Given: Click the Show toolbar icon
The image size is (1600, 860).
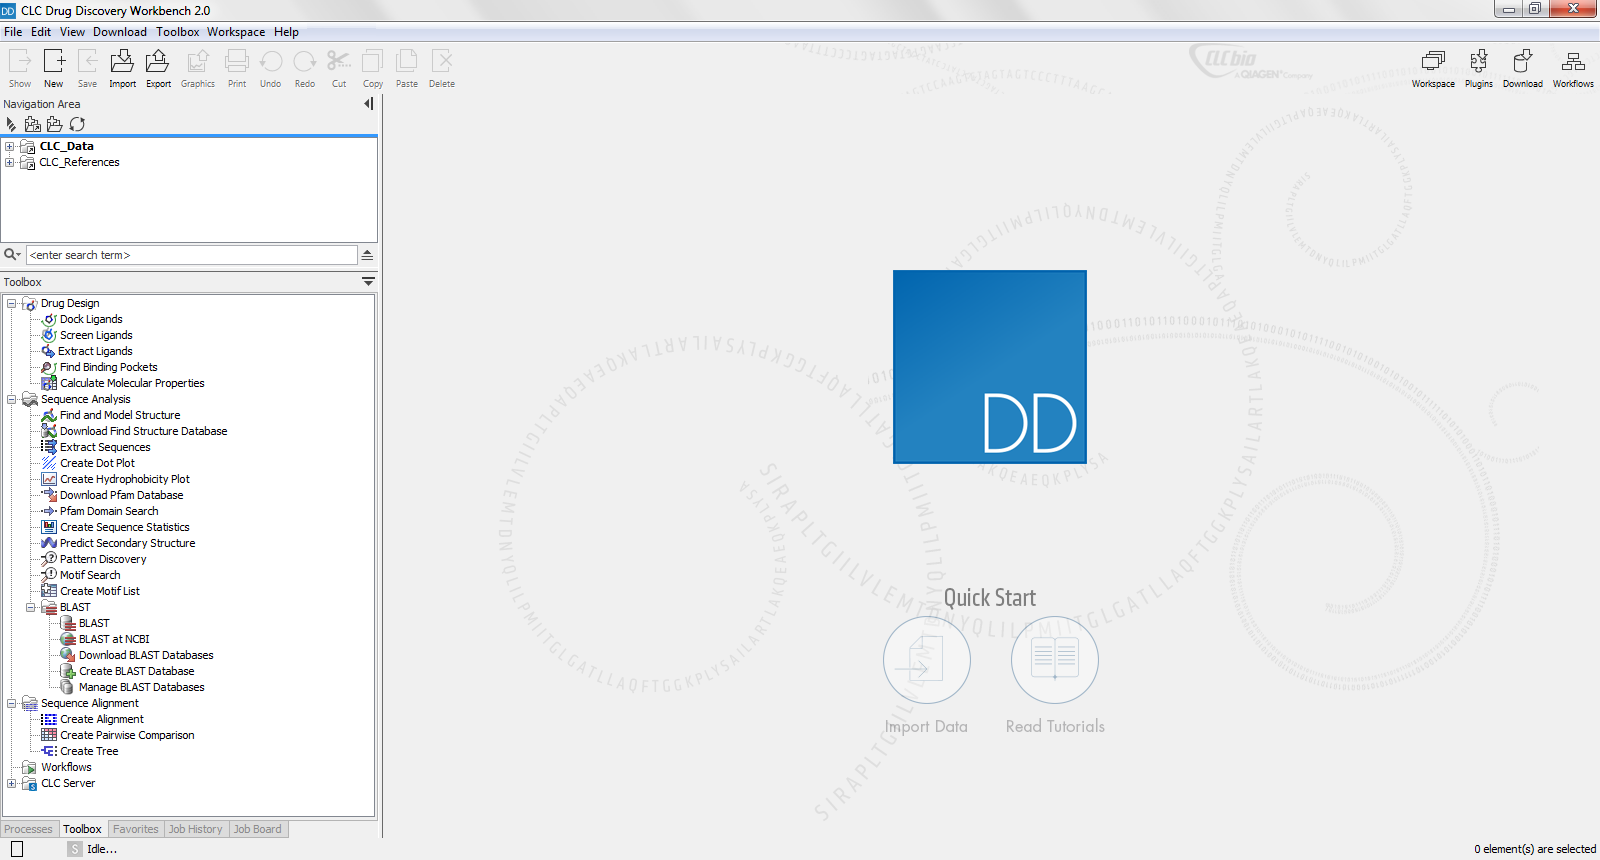Looking at the screenshot, I should coord(20,62).
